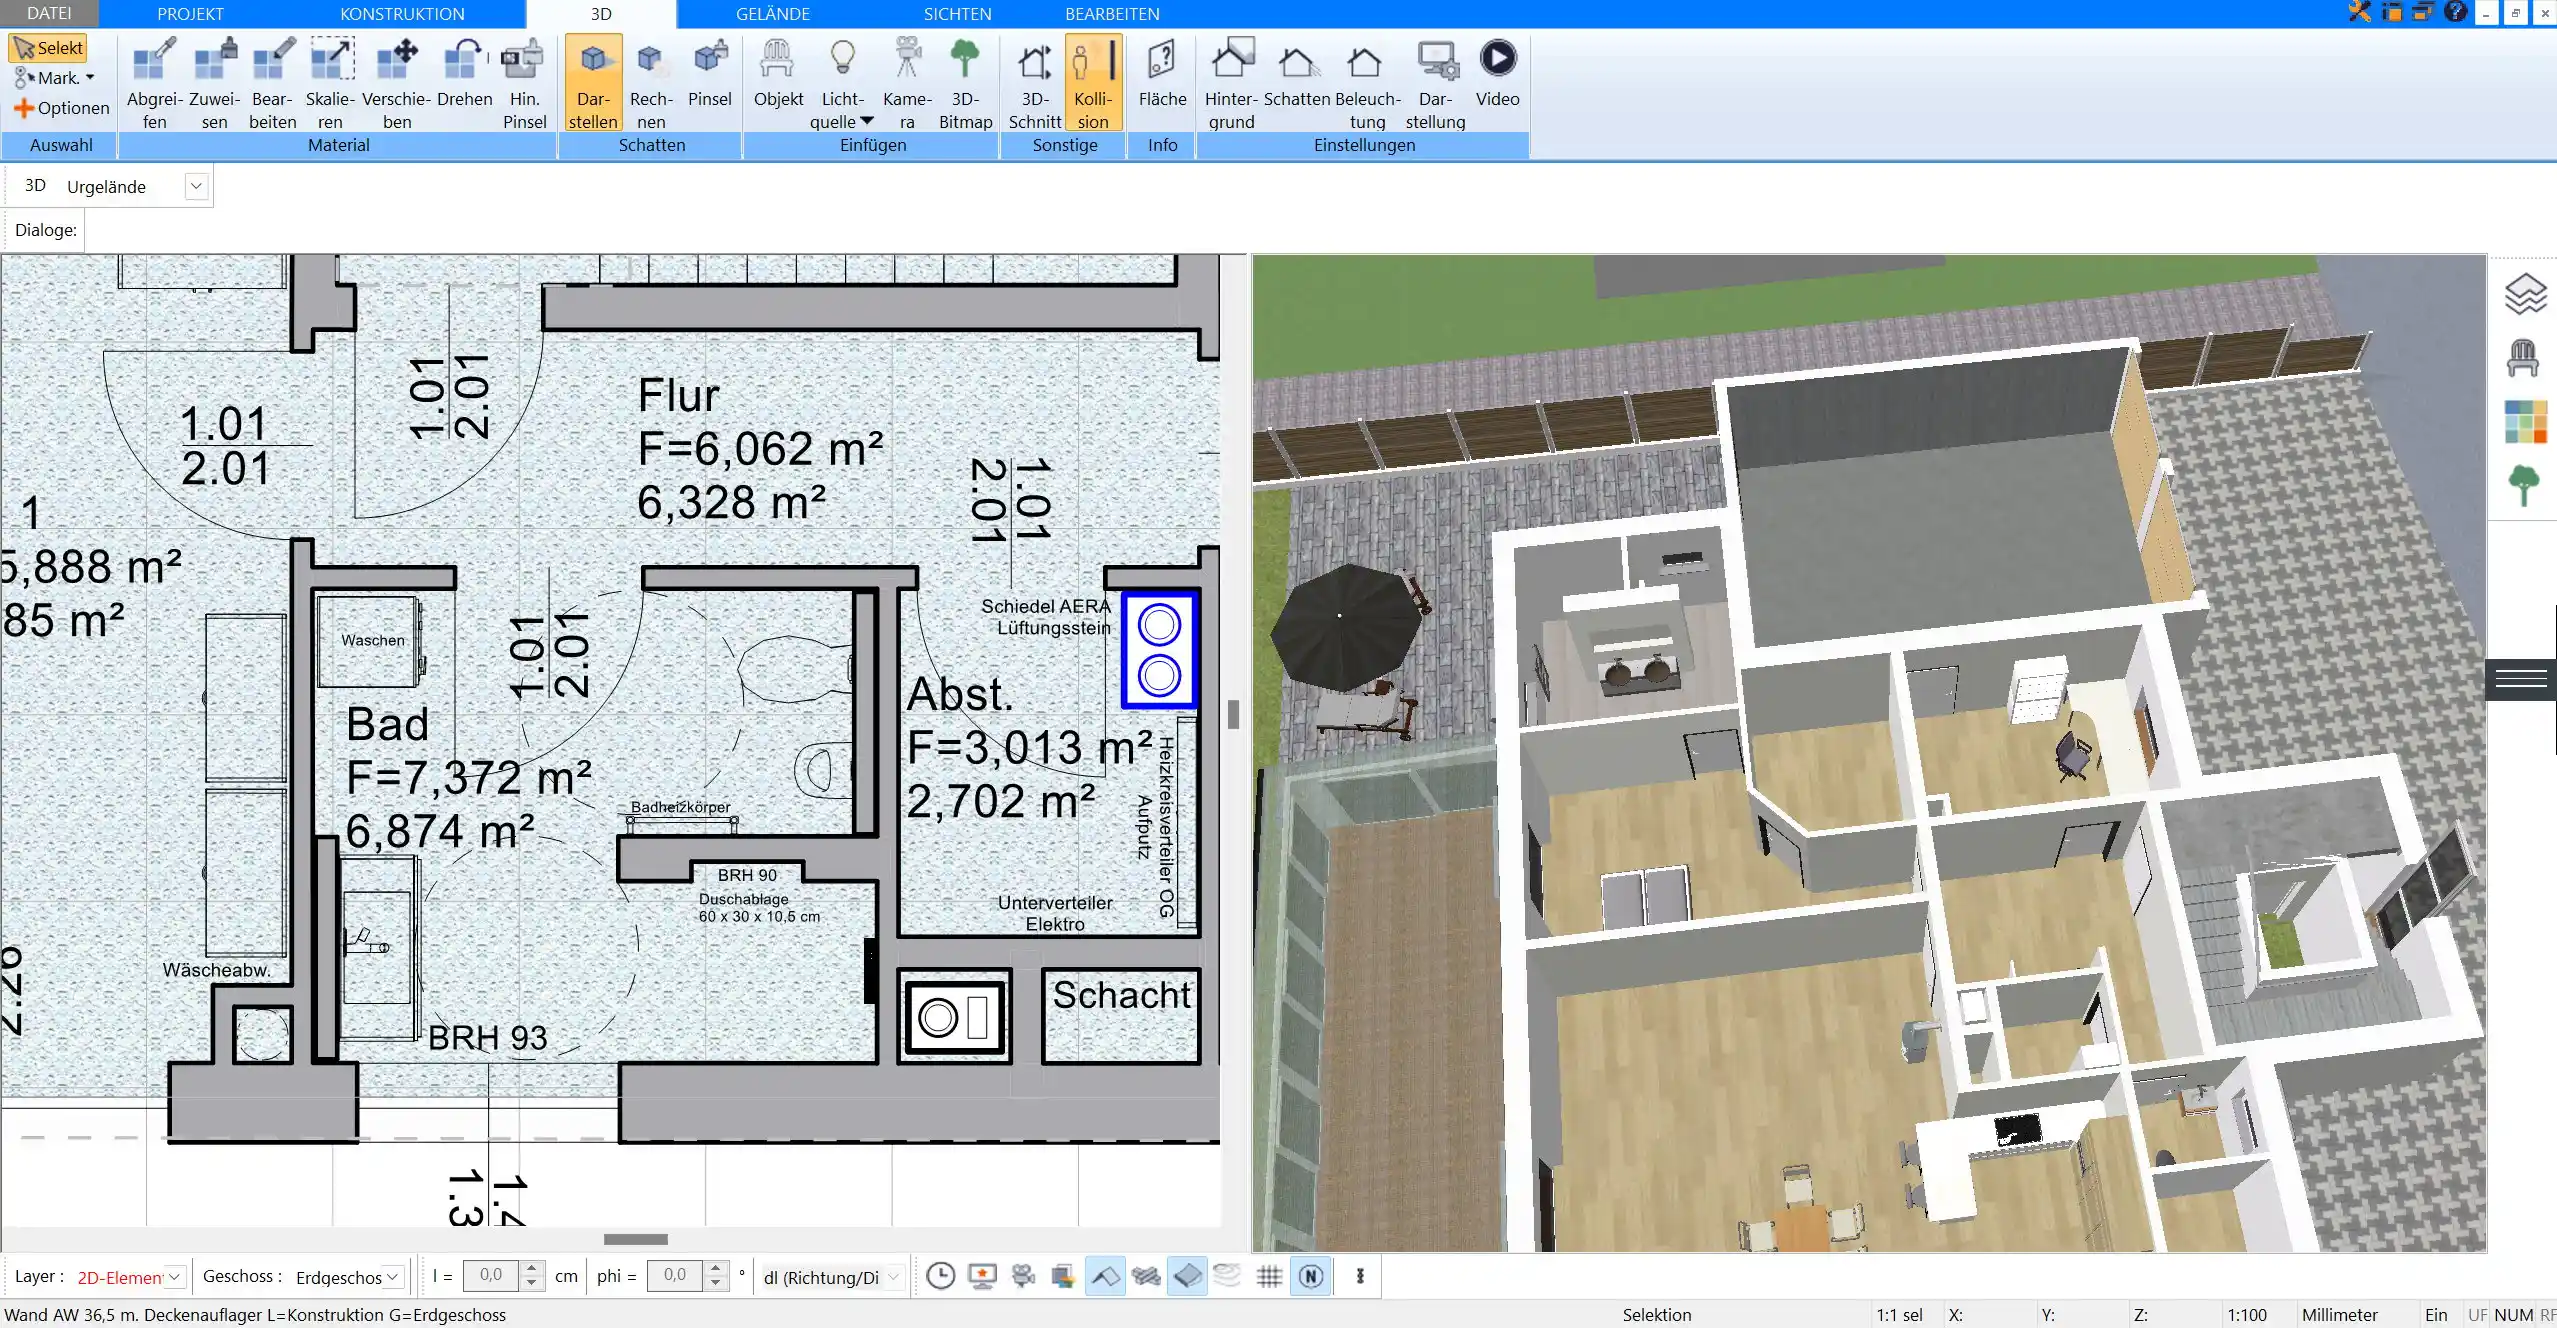
Task: Open the Kamera tool in Einfügen group
Action: pyautogui.click(x=905, y=80)
